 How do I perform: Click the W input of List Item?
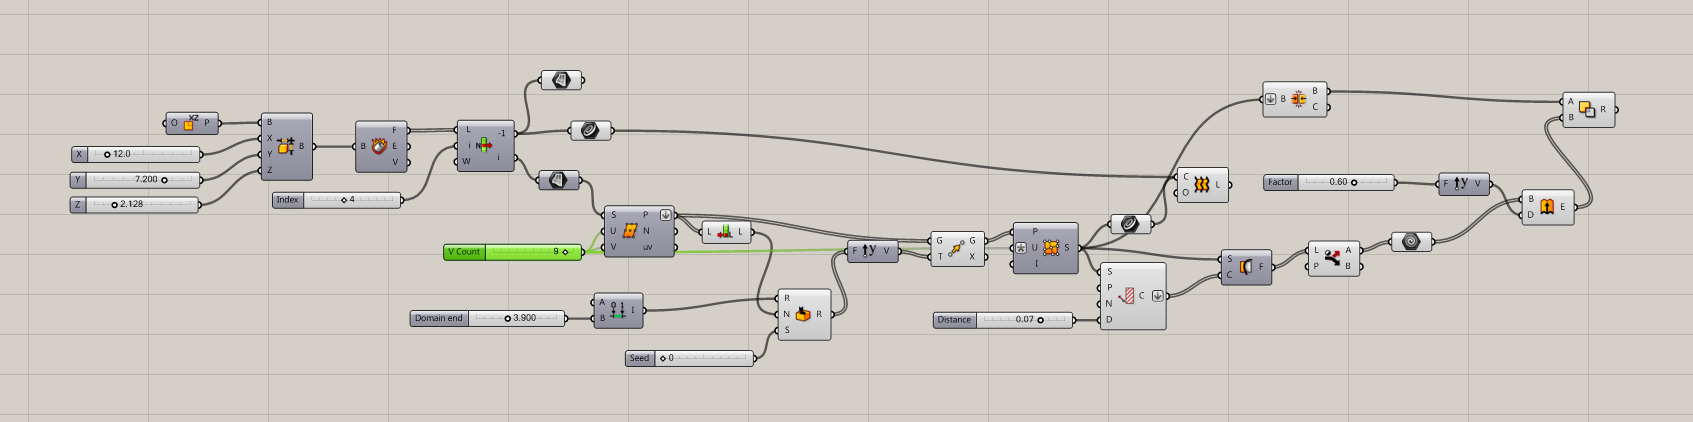tap(467, 161)
